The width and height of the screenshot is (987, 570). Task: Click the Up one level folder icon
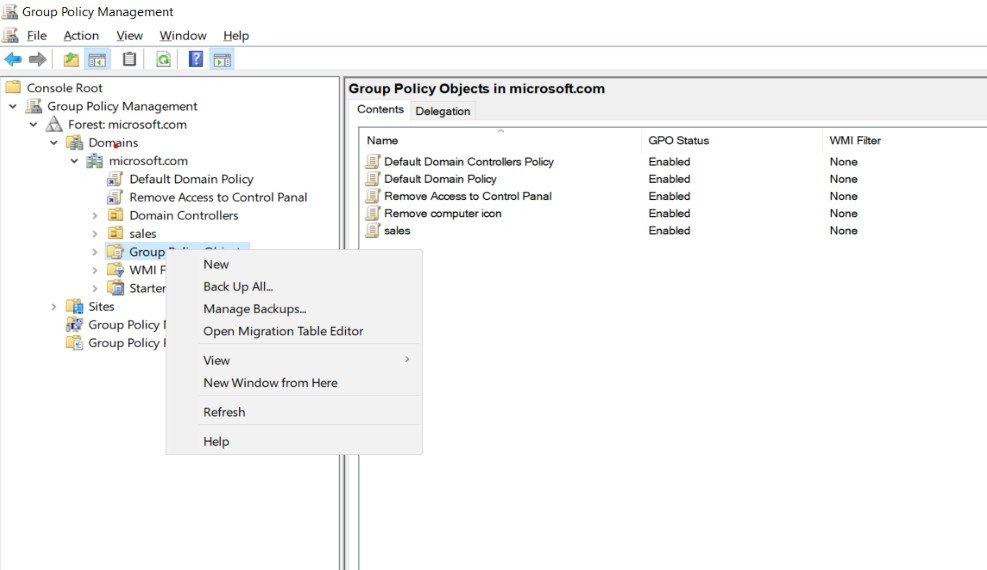point(71,60)
